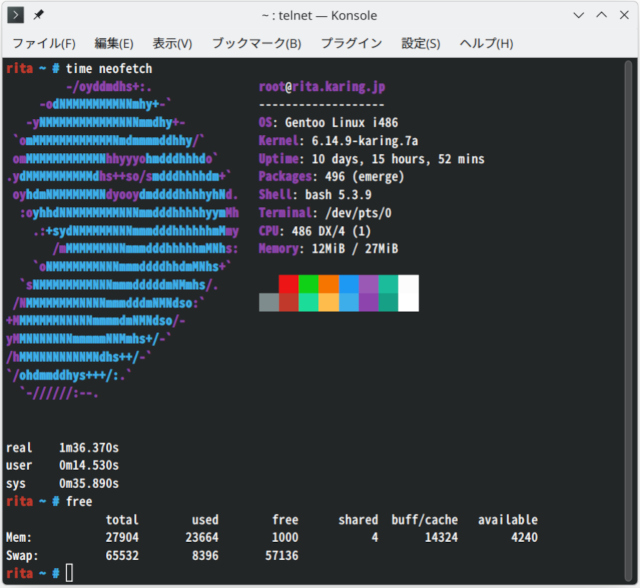Screen dimensions: 640x588
Task: Click the orange color block
Action: [x=329, y=284]
